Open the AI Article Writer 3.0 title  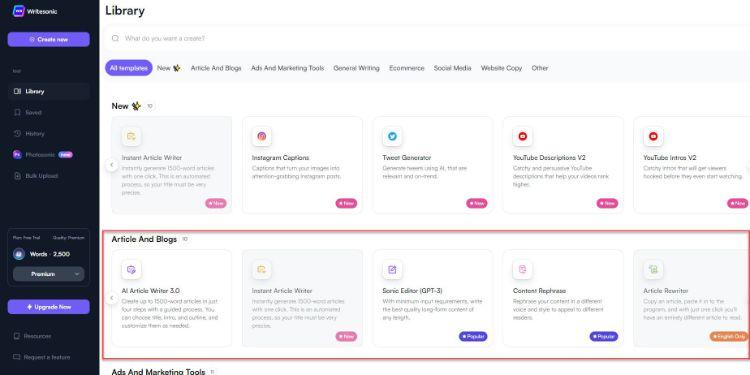(x=151, y=290)
